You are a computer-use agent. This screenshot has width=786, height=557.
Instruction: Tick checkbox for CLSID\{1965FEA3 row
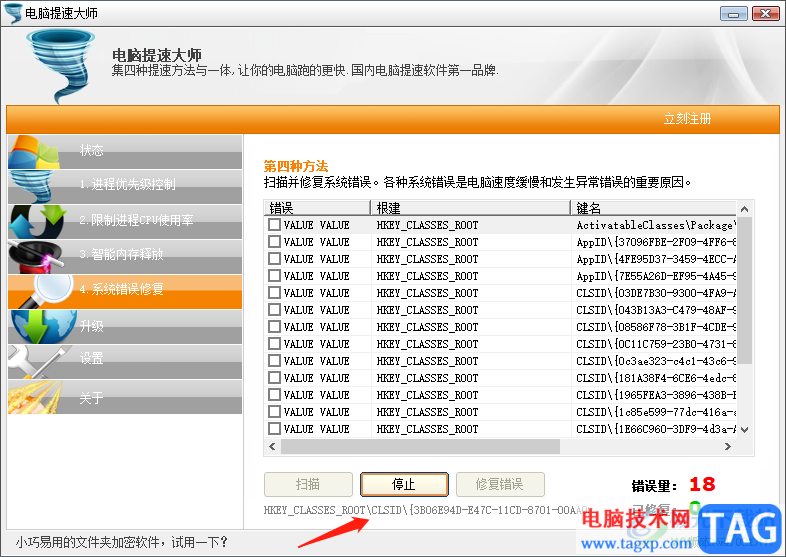point(274,395)
